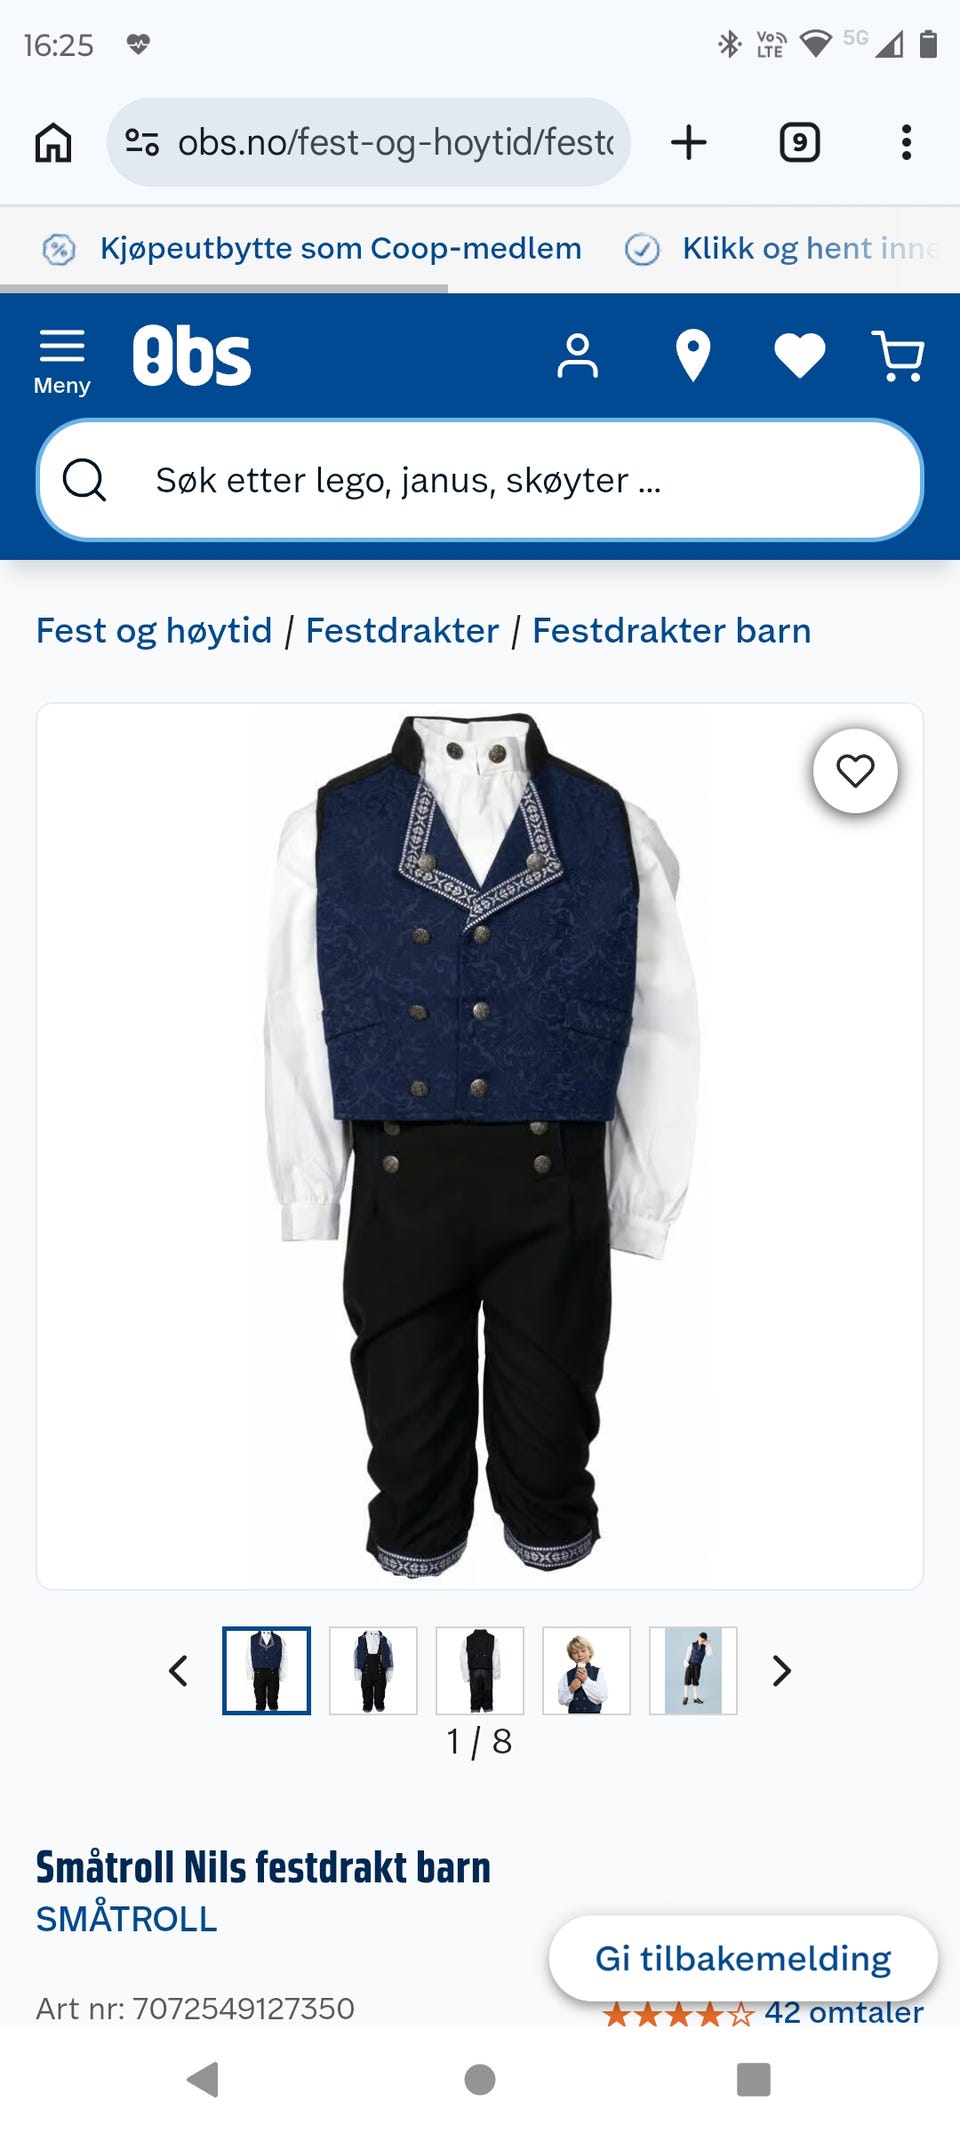Show the next product thumbnails

tap(781, 1671)
